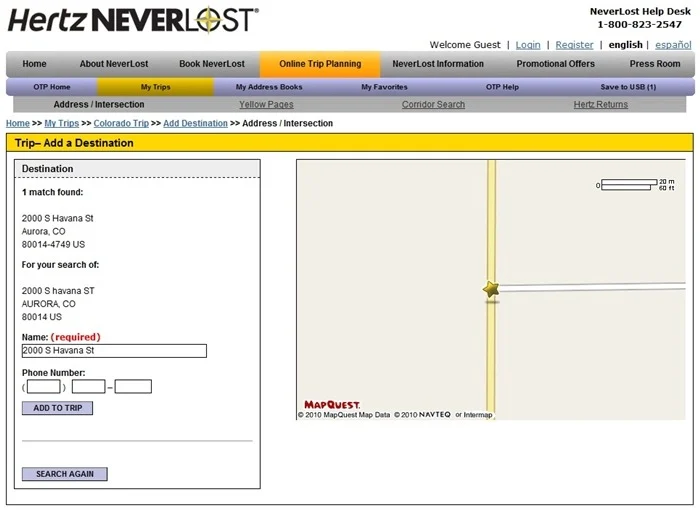The height and width of the screenshot is (510, 700).
Task: Click the Hertz NeverLost compass logo
Action: pos(133,21)
